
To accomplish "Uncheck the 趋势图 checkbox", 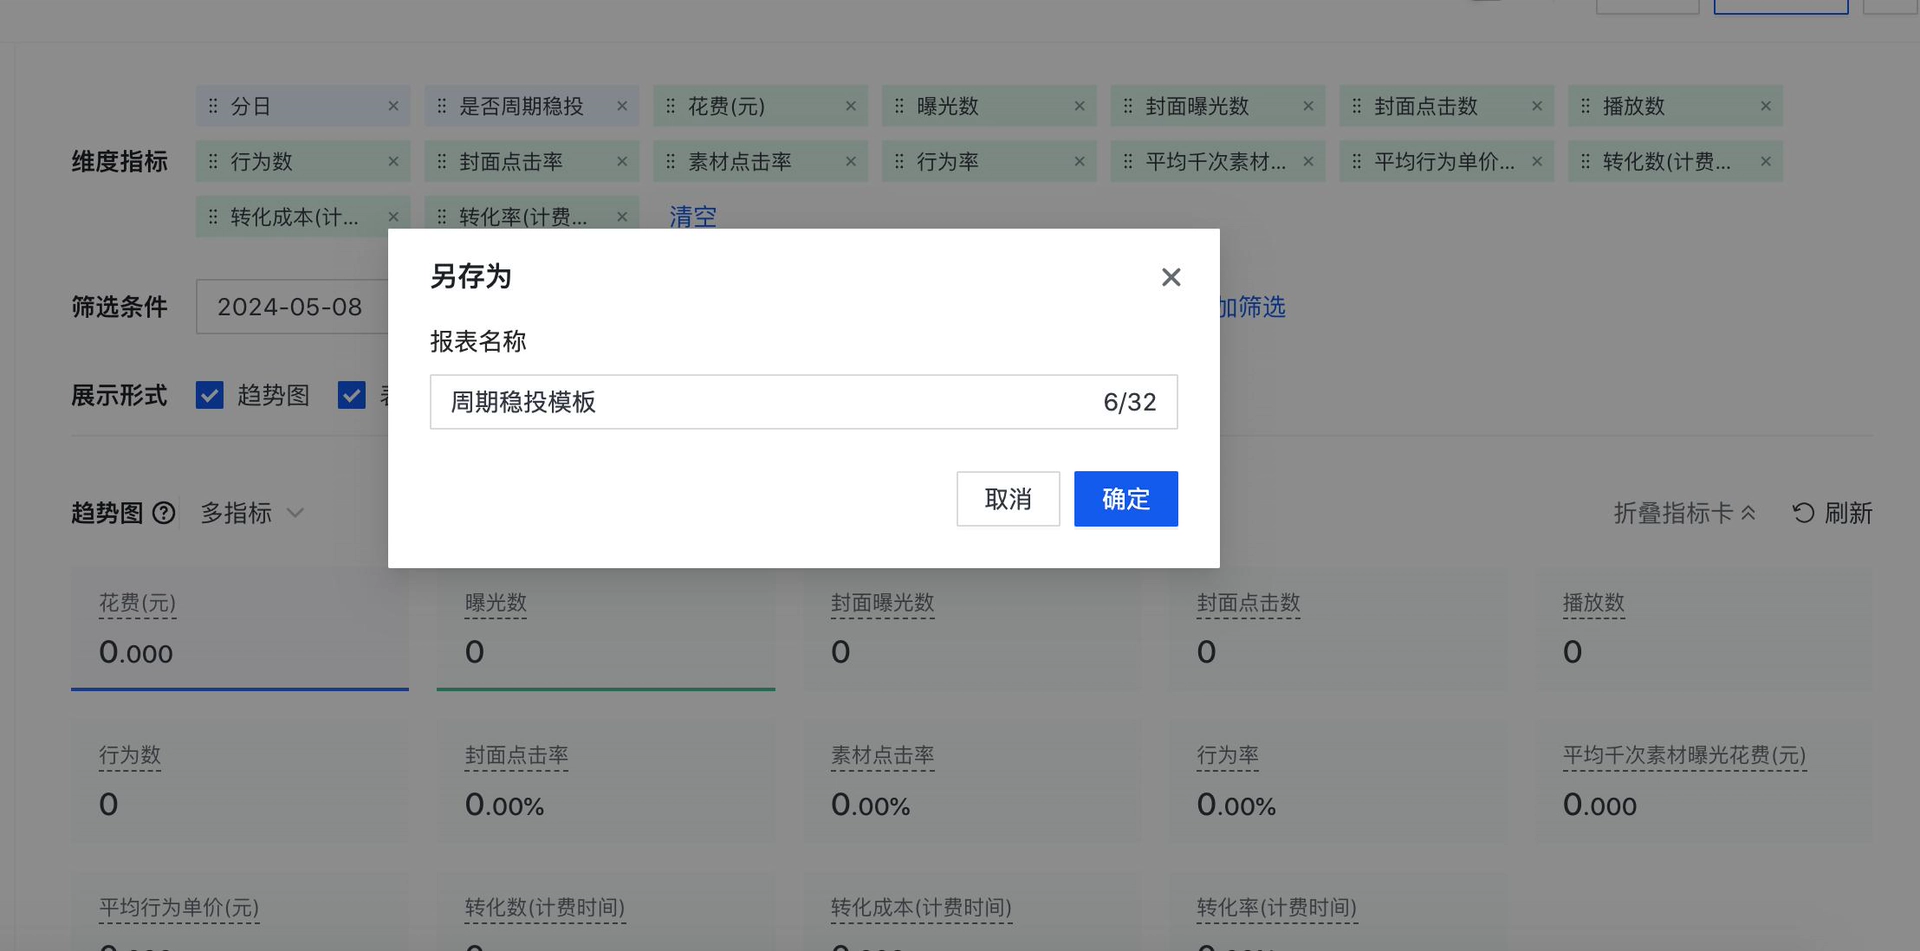I will (209, 395).
